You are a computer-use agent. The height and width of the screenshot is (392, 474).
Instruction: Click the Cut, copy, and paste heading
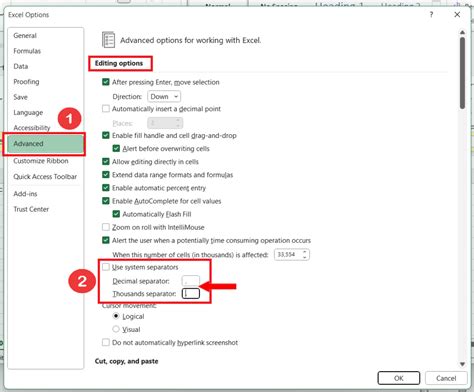[x=127, y=361]
